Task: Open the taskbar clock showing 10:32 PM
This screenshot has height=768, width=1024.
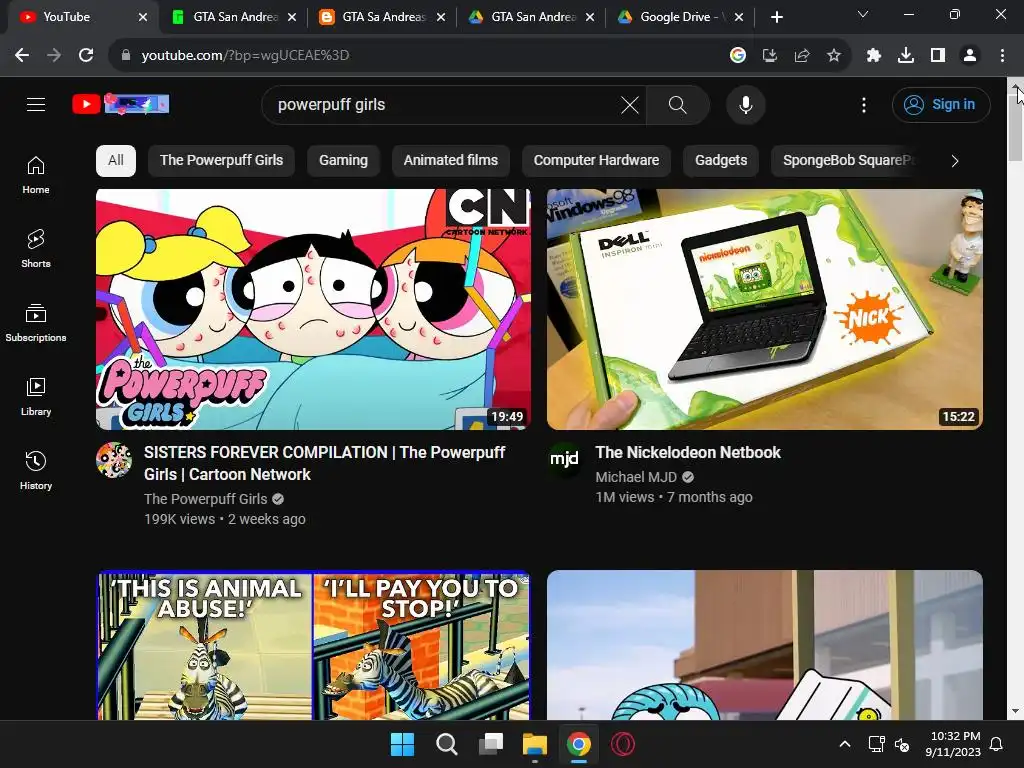Action: (953, 744)
